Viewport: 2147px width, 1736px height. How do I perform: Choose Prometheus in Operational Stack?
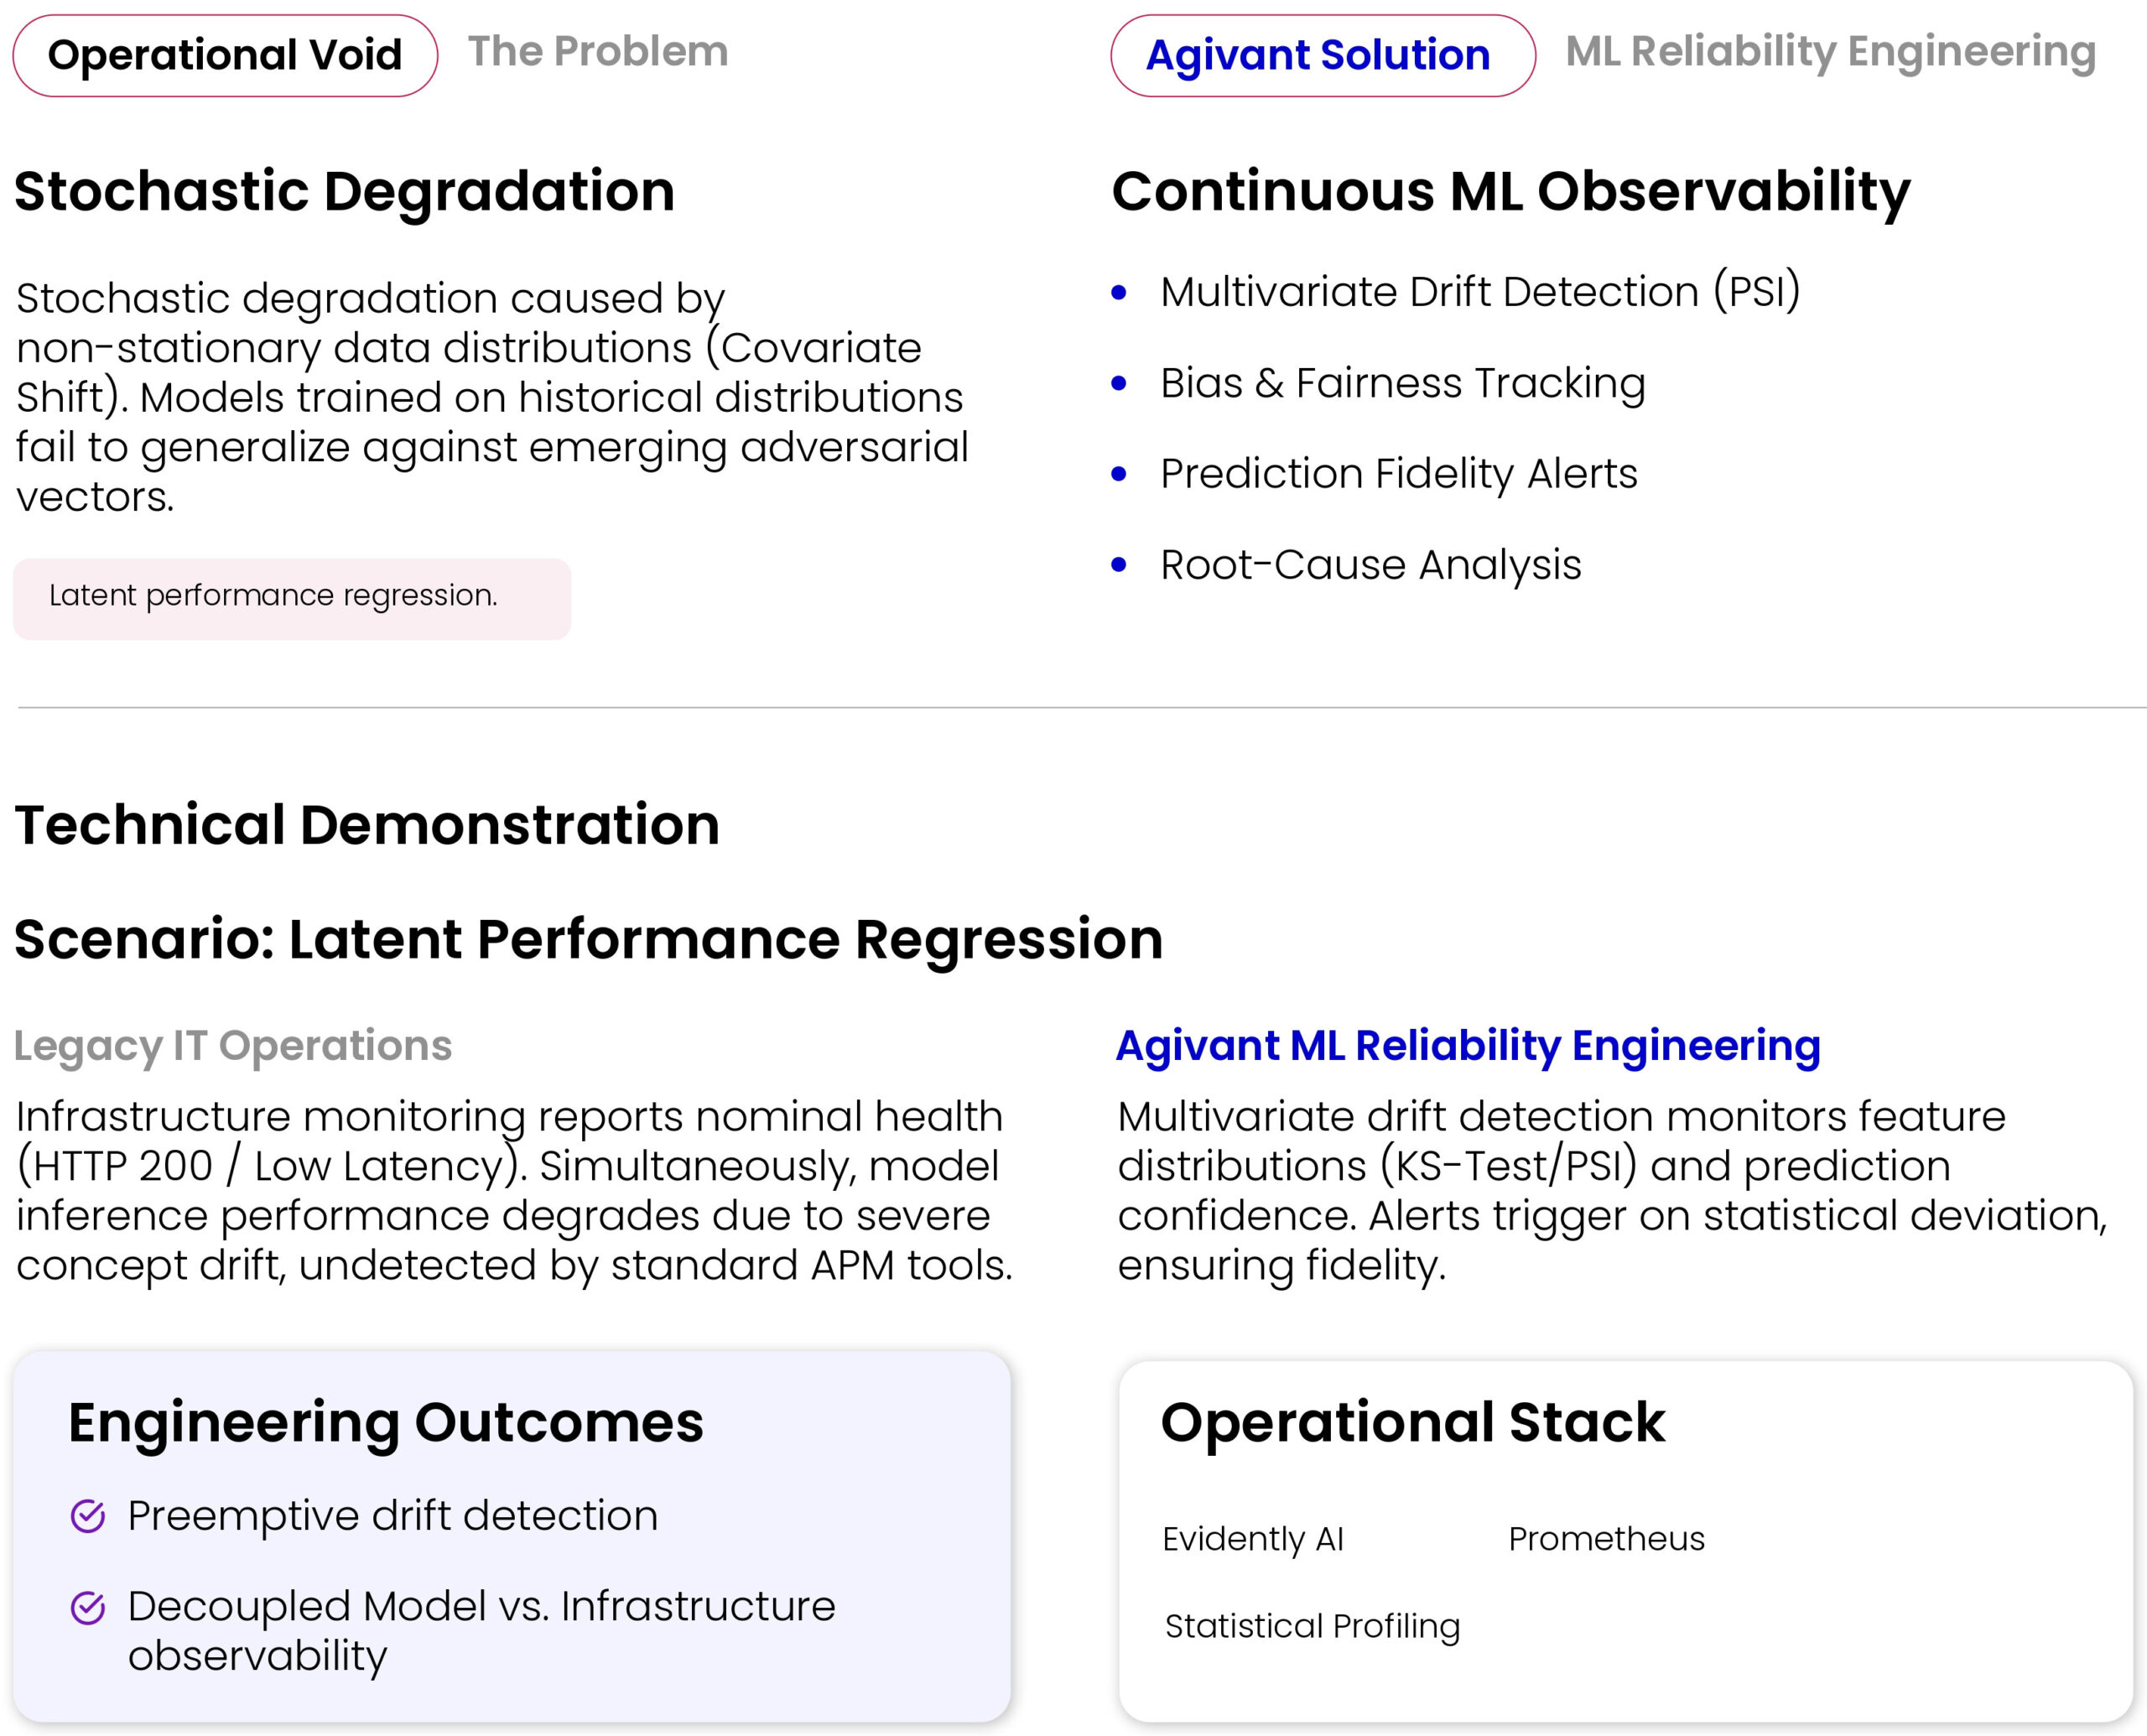1606,1539
